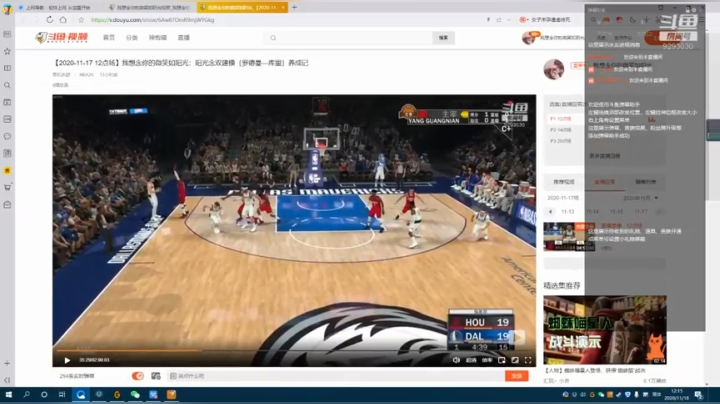Open the third nav item before 直播
Screen dimensions: 720x404
click(x=158, y=38)
